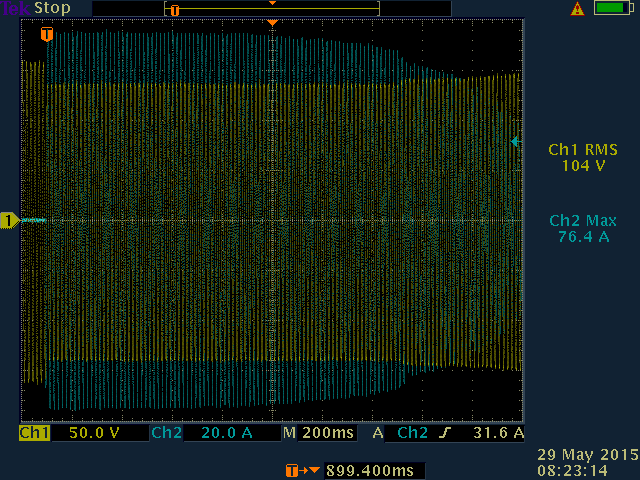Click the 29 May 2015 date text
640x480 pixels.
click(588, 455)
